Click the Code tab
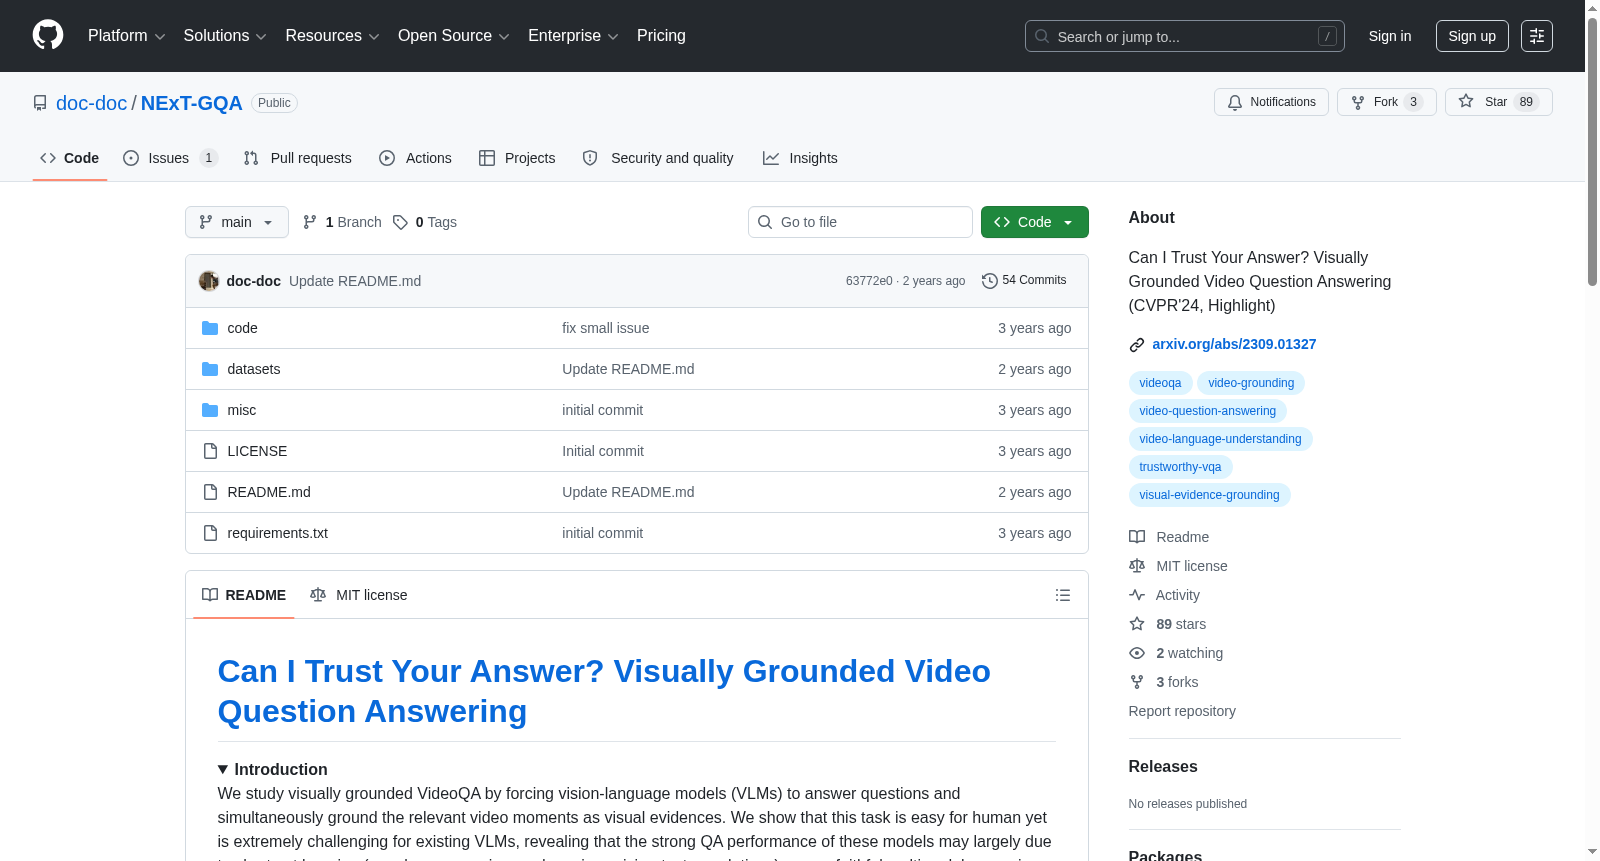The width and height of the screenshot is (1600, 861). click(70, 158)
